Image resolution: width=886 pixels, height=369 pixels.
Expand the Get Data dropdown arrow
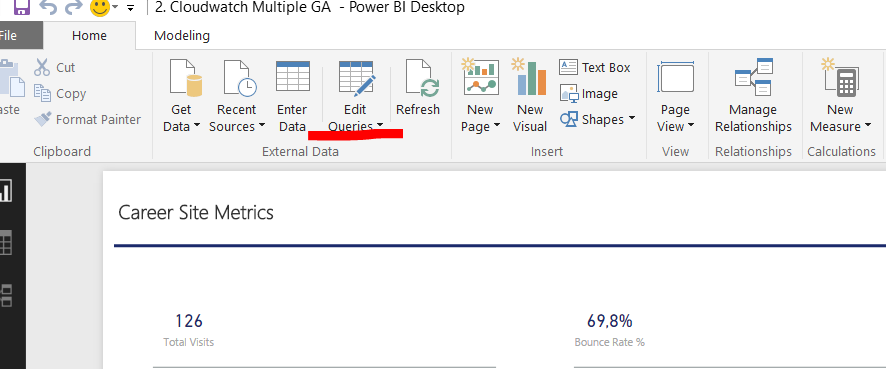(197, 126)
